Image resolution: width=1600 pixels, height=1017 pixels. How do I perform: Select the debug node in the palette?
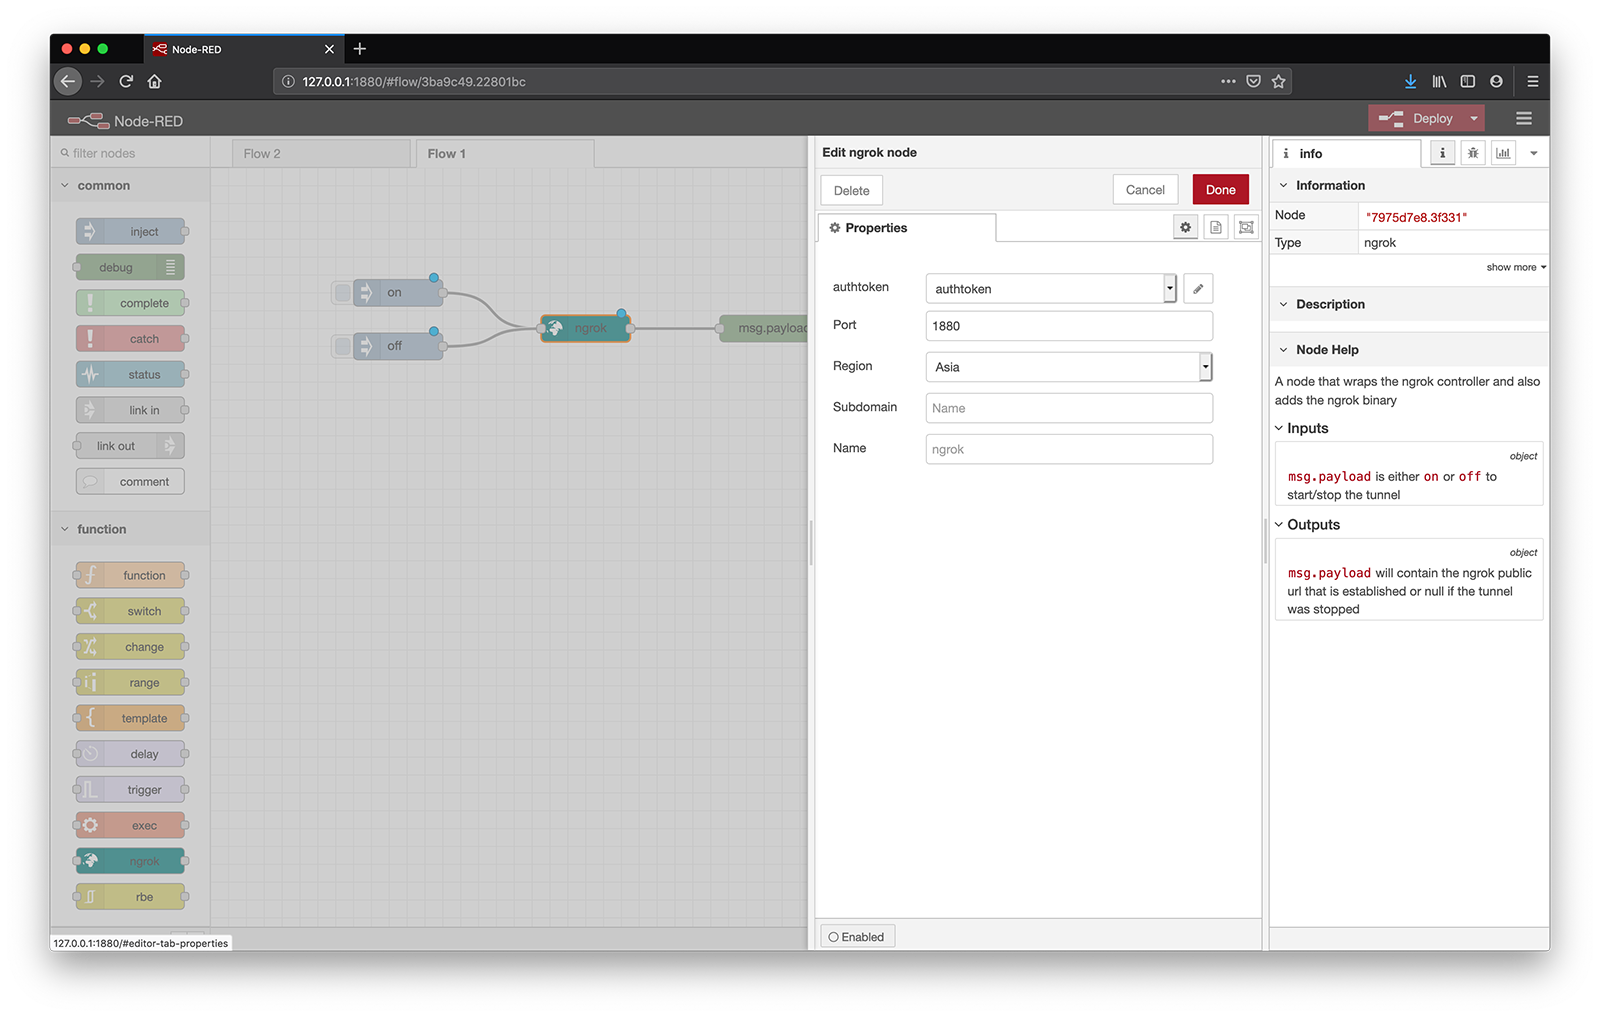130,267
